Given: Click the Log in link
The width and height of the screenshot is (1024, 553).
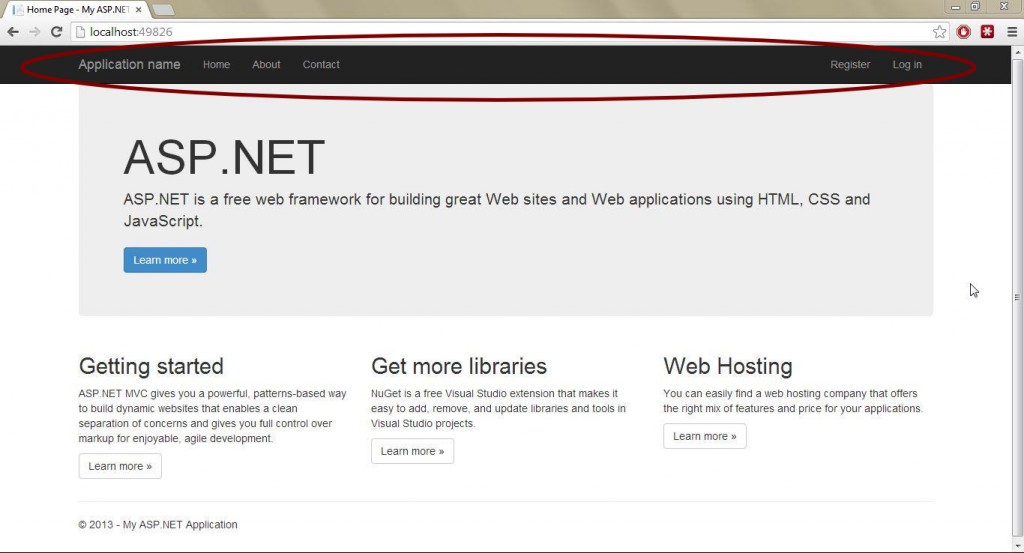Looking at the screenshot, I should (x=907, y=65).
